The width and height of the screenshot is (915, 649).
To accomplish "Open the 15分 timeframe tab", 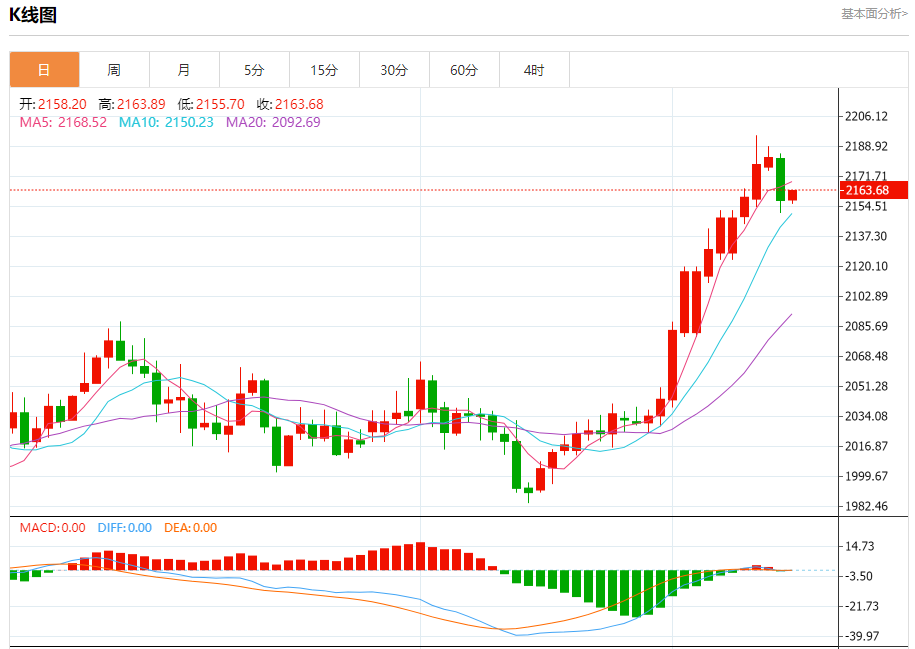I will [x=324, y=70].
